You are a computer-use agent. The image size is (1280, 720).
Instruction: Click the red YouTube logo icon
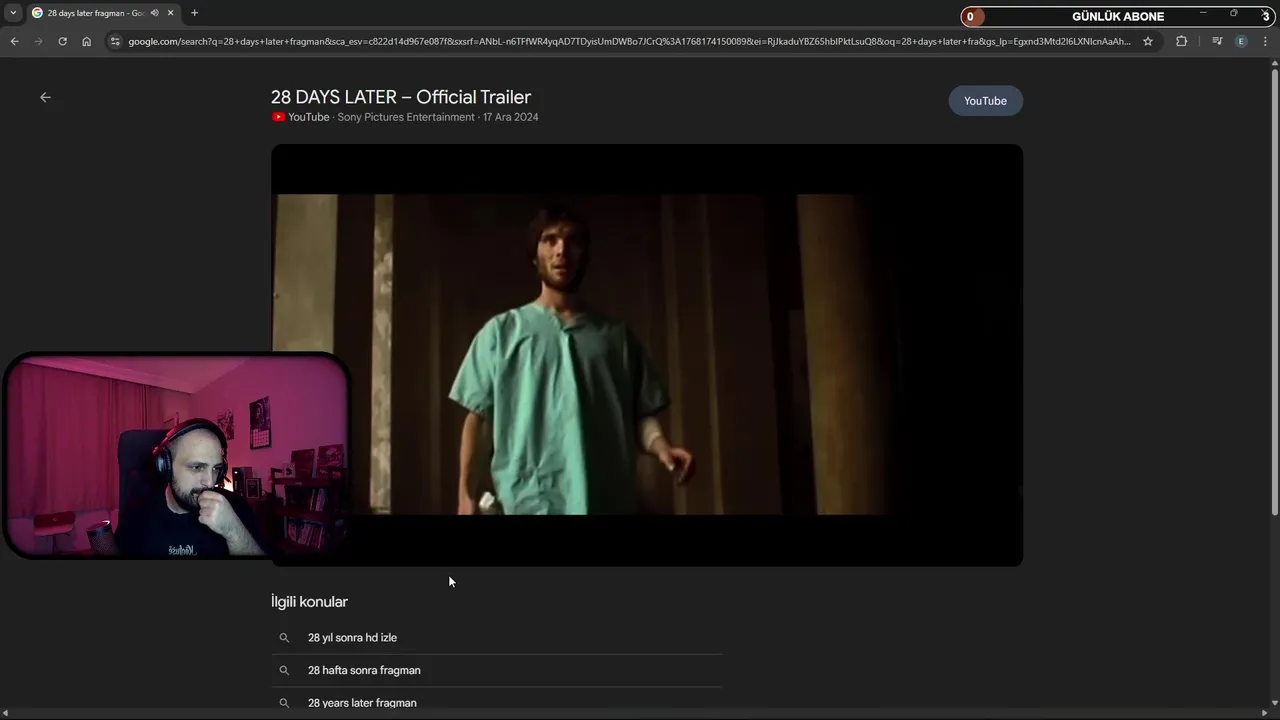click(278, 117)
